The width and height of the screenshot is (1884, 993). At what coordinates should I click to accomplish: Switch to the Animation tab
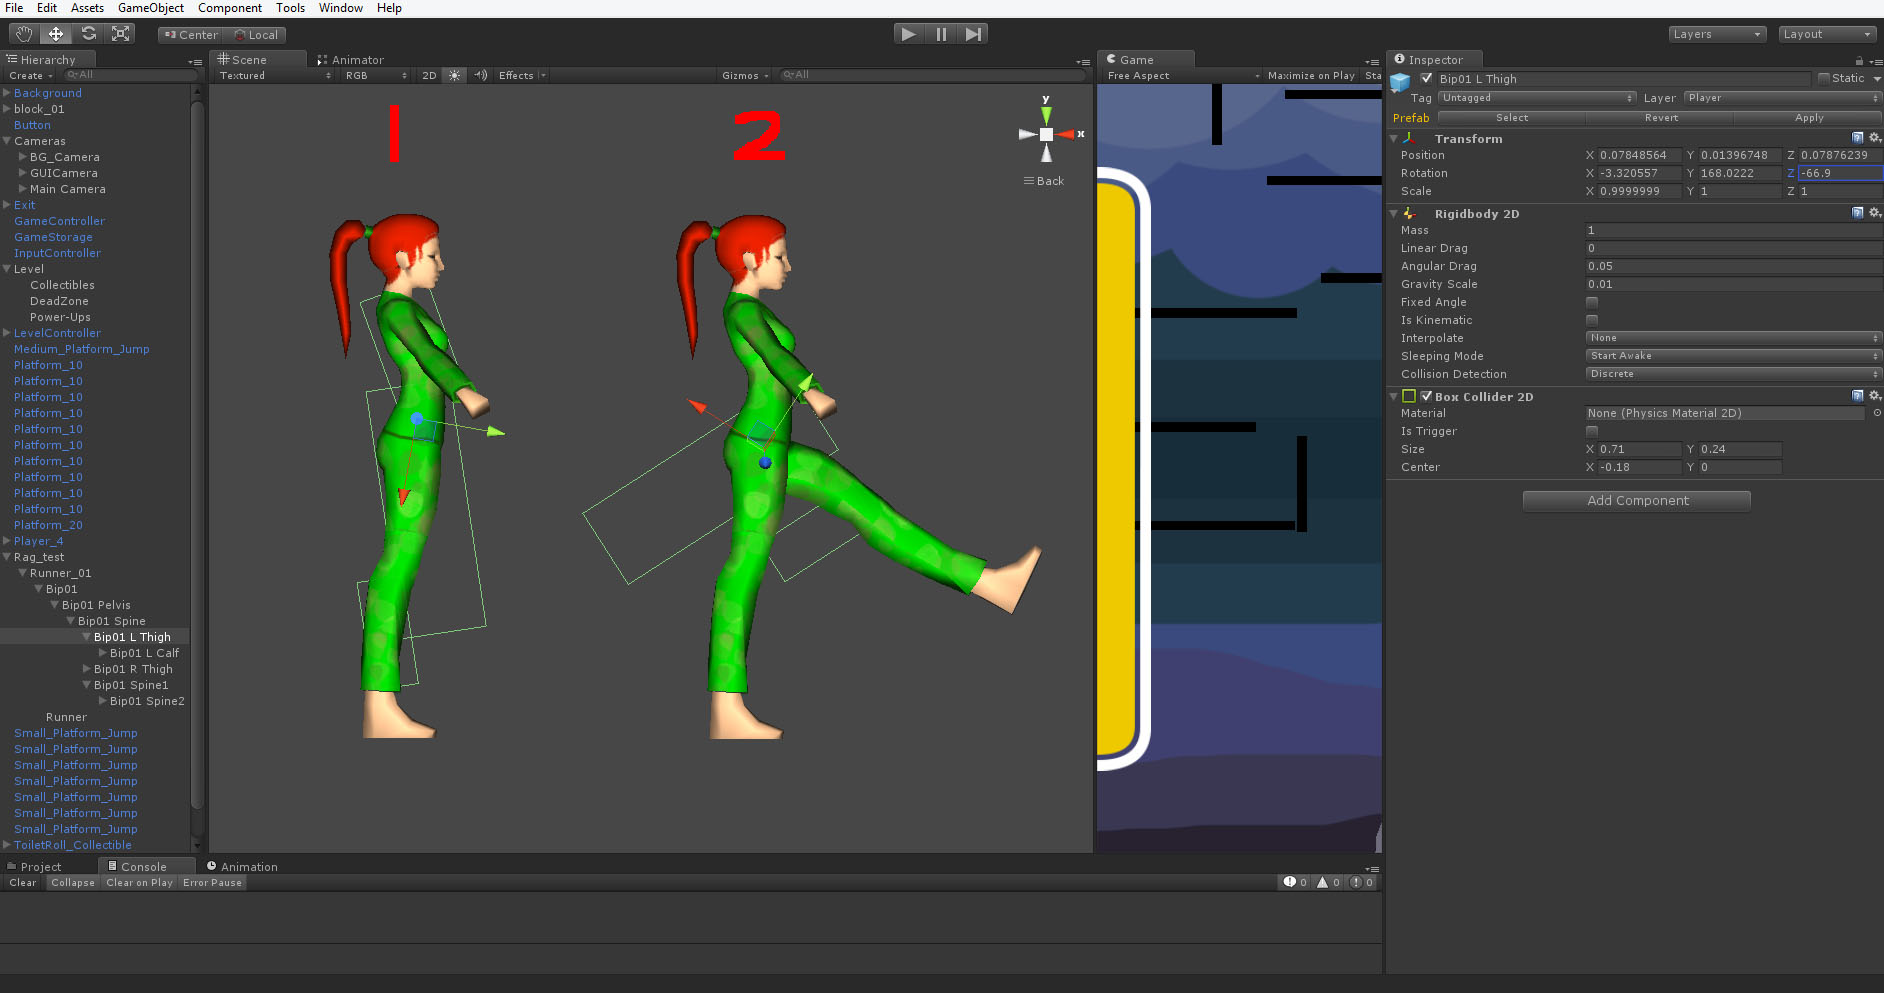point(242,867)
